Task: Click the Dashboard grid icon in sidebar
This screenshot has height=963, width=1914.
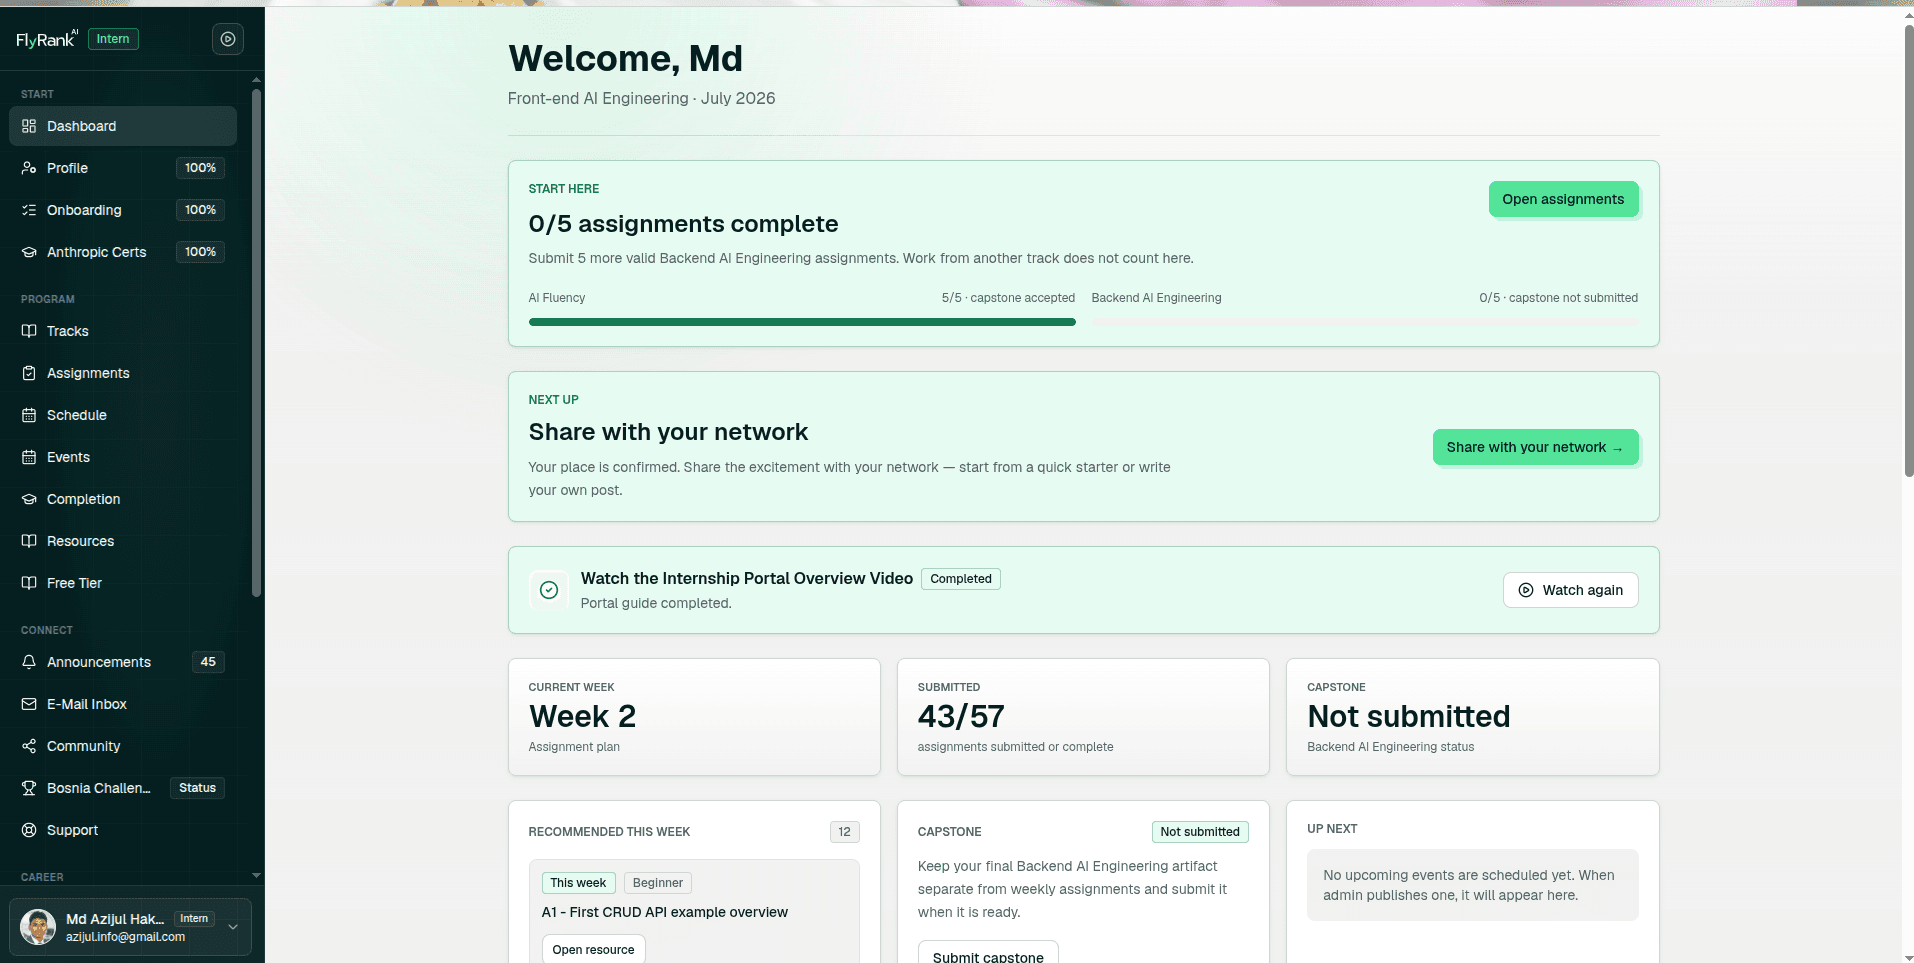Action: coord(29,126)
